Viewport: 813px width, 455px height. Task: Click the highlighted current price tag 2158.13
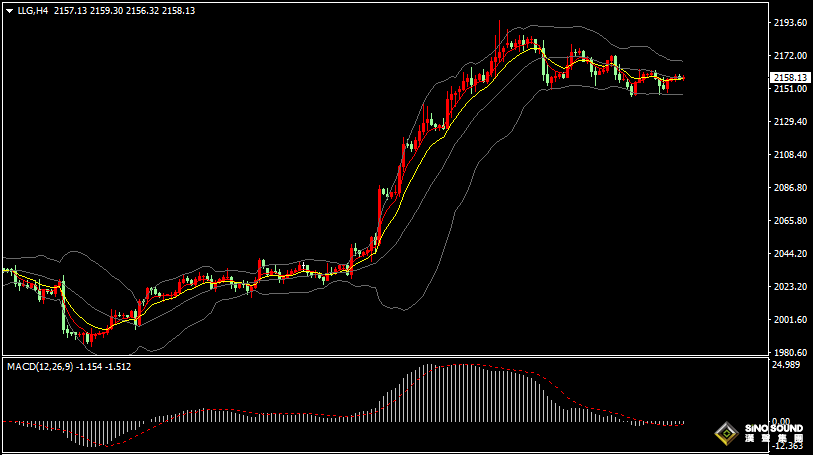[790, 77]
